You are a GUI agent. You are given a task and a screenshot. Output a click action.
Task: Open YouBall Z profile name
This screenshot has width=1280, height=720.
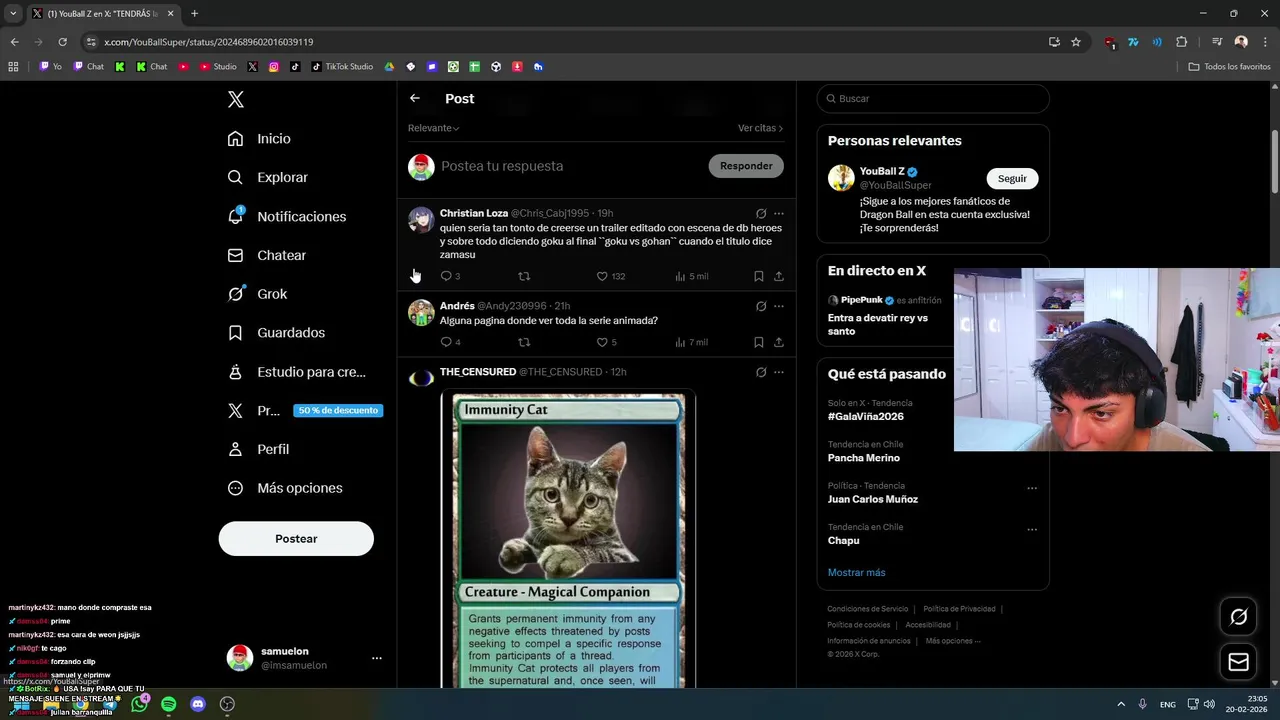882,171
